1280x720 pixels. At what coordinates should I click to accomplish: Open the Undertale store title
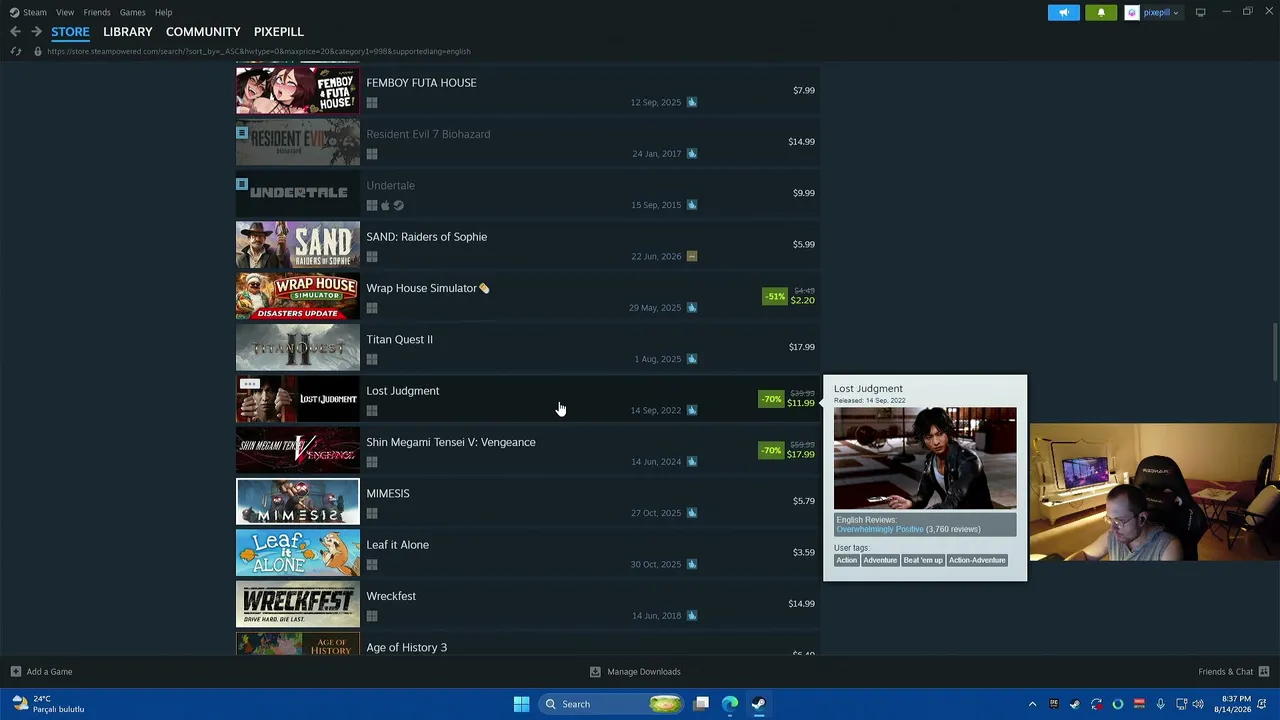pos(390,185)
